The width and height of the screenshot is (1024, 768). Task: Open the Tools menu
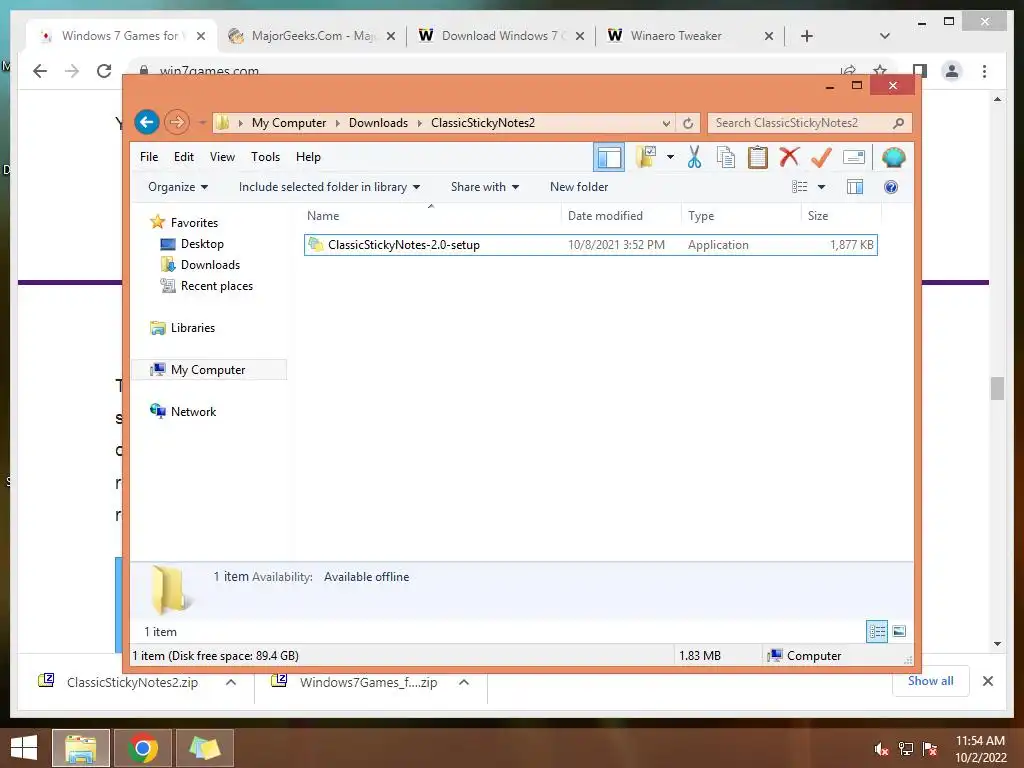265,157
